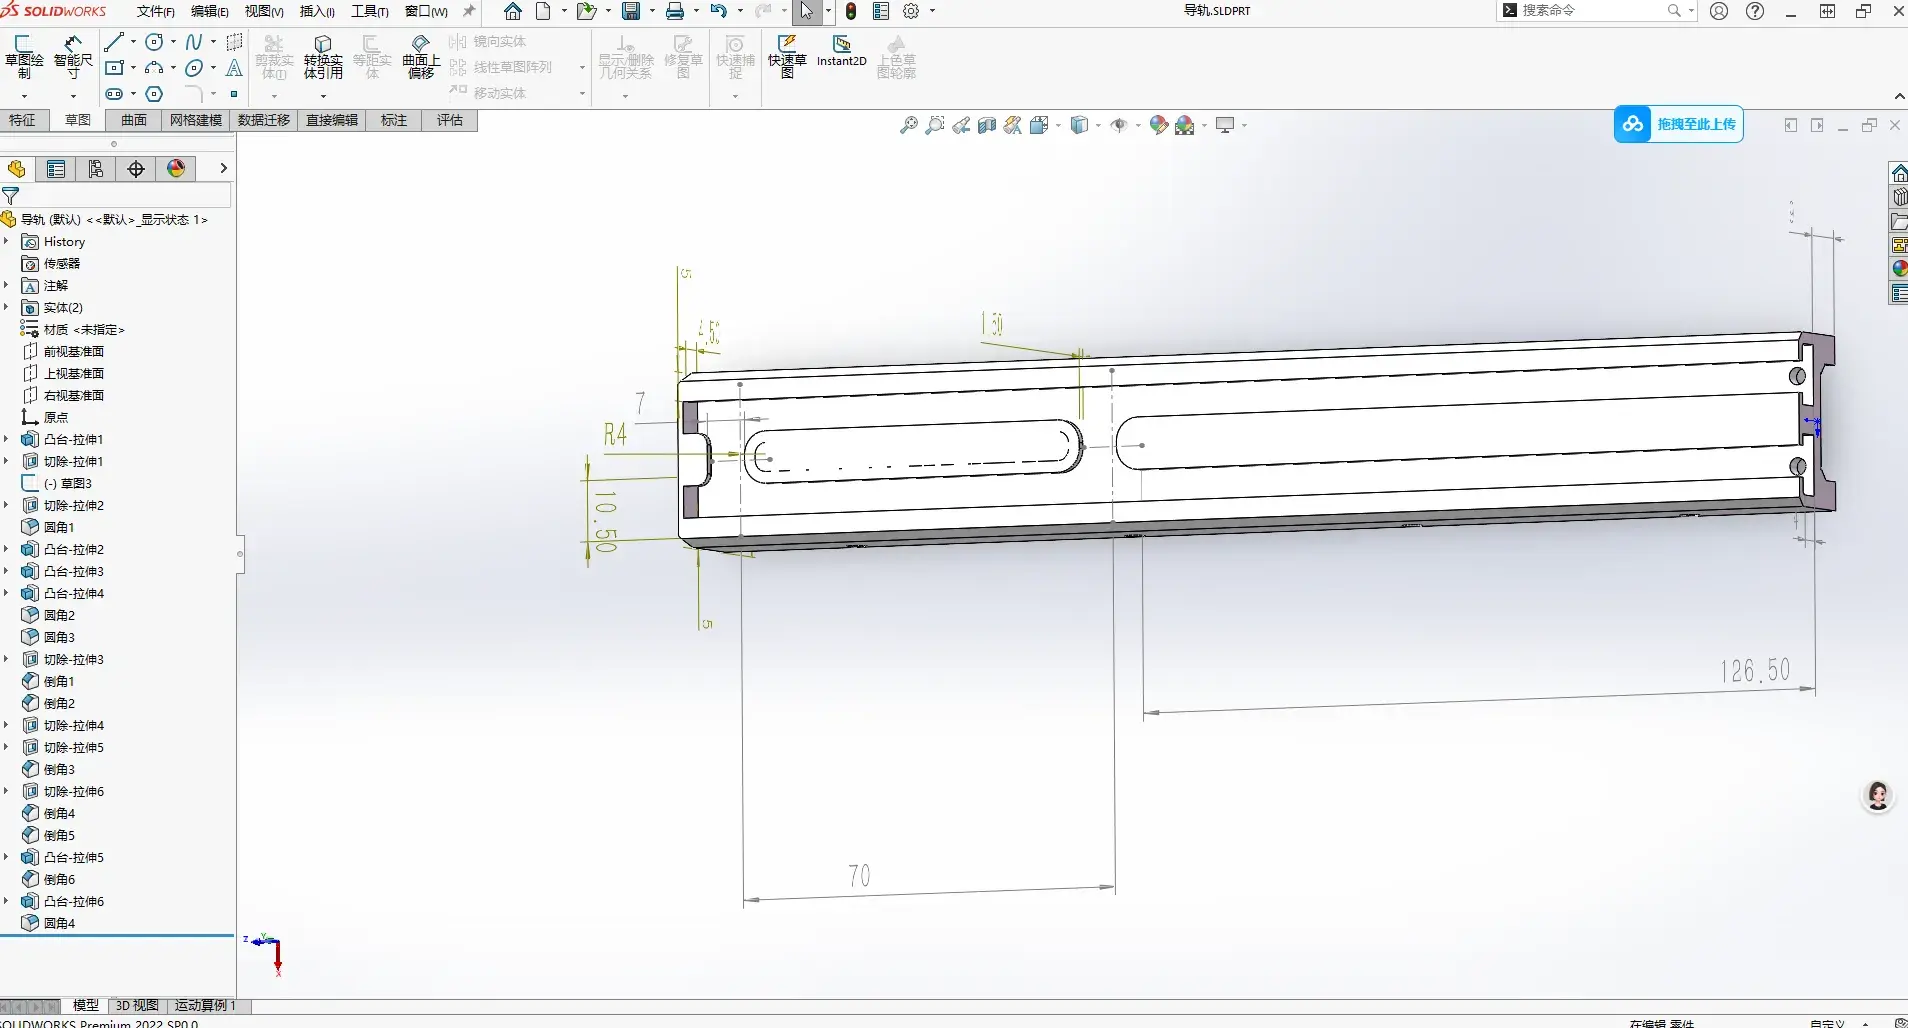Viewport: 1908px width, 1028px height.
Task: Toggle Instant2D mode
Action: pyautogui.click(x=841, y=51)
